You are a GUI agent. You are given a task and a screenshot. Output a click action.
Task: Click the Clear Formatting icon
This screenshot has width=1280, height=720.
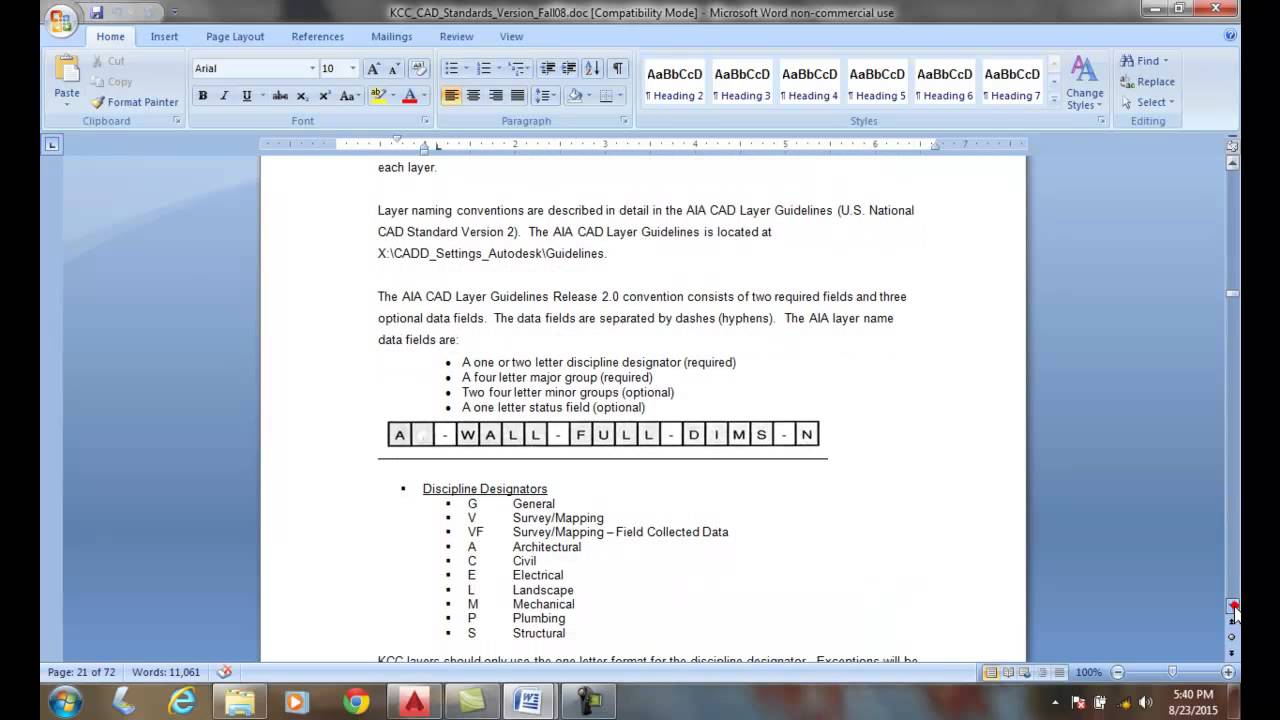(419, 68)
